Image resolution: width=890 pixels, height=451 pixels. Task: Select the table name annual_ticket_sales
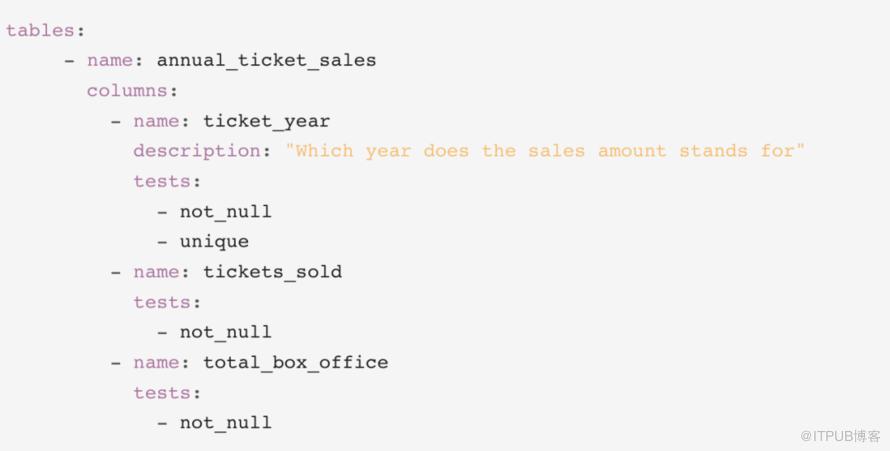point(266,61)
